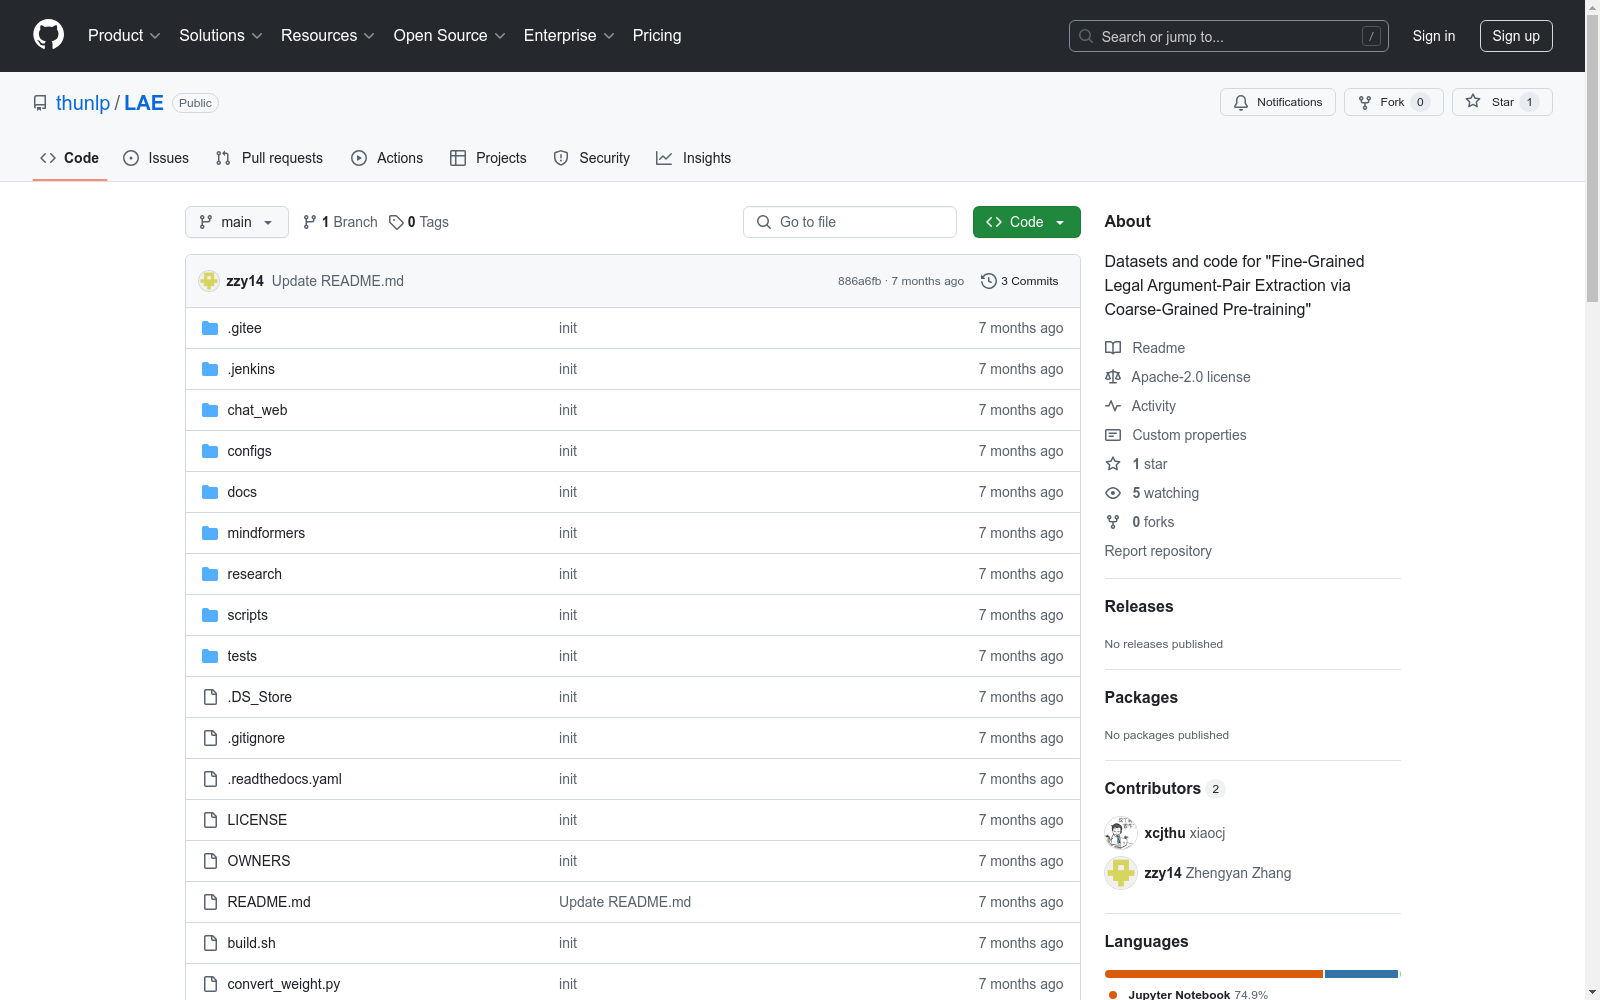
Task: Switch to the Pull requests tab
Action: [269, 158]
